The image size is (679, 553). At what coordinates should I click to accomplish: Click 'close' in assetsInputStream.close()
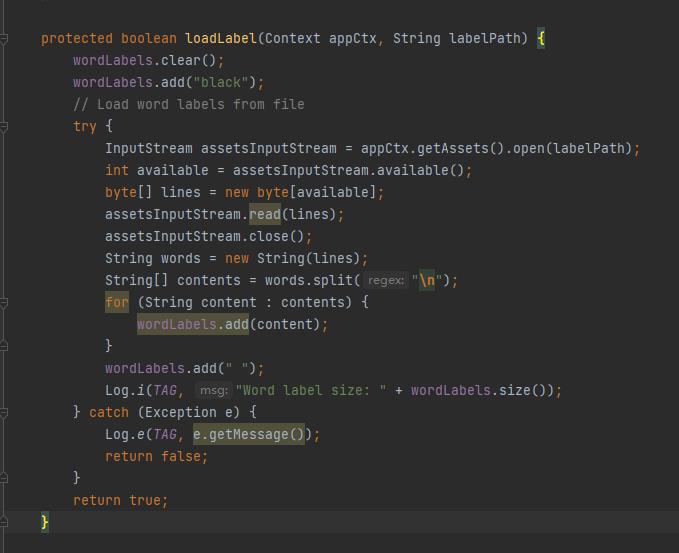[x=269, y=236]
